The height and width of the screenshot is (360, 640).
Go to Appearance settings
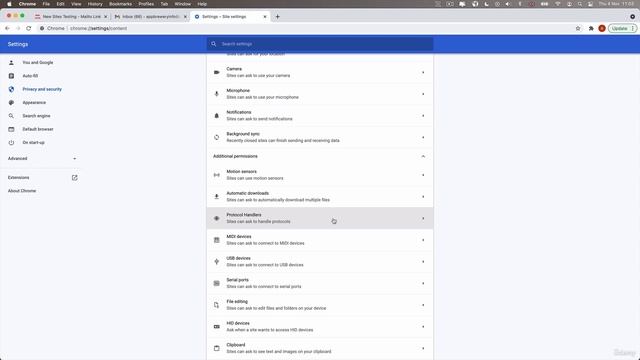(x=34, y=102)
